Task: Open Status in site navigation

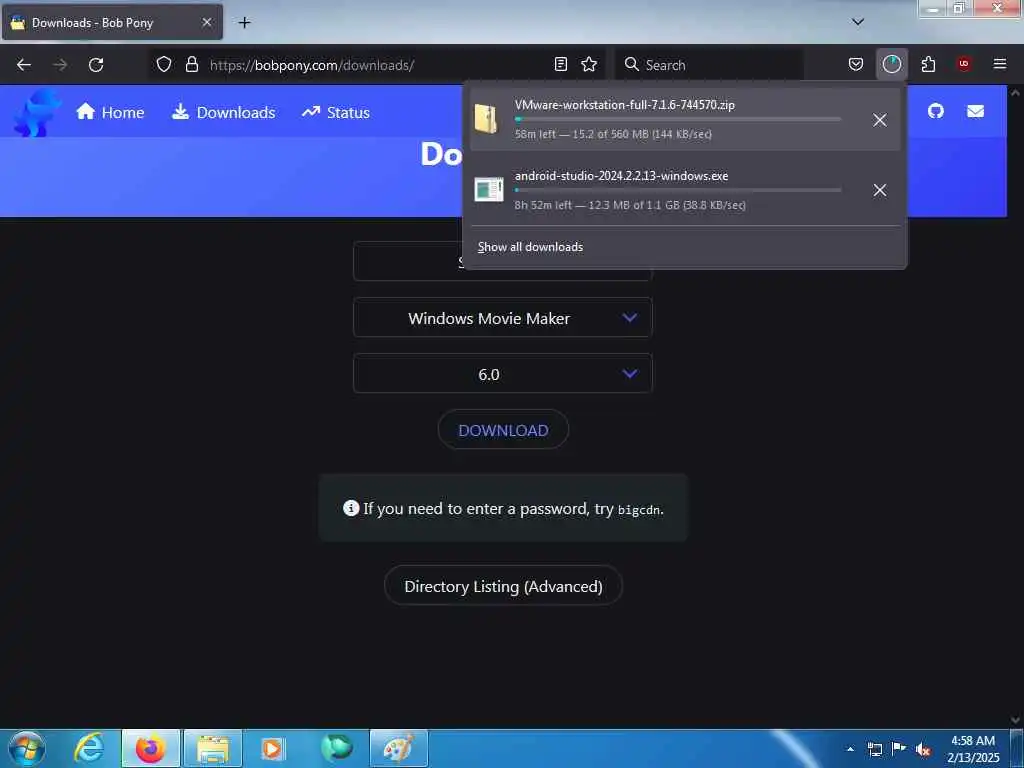Action: coord(336,112)
